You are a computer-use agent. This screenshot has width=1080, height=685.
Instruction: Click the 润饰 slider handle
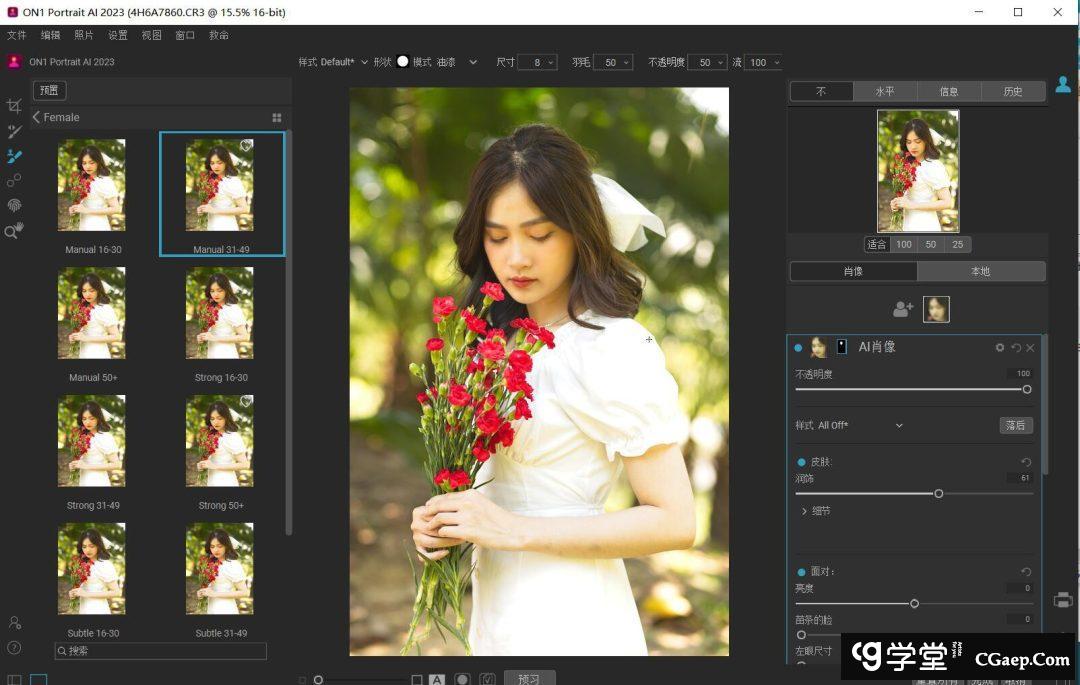pos(938,493)
